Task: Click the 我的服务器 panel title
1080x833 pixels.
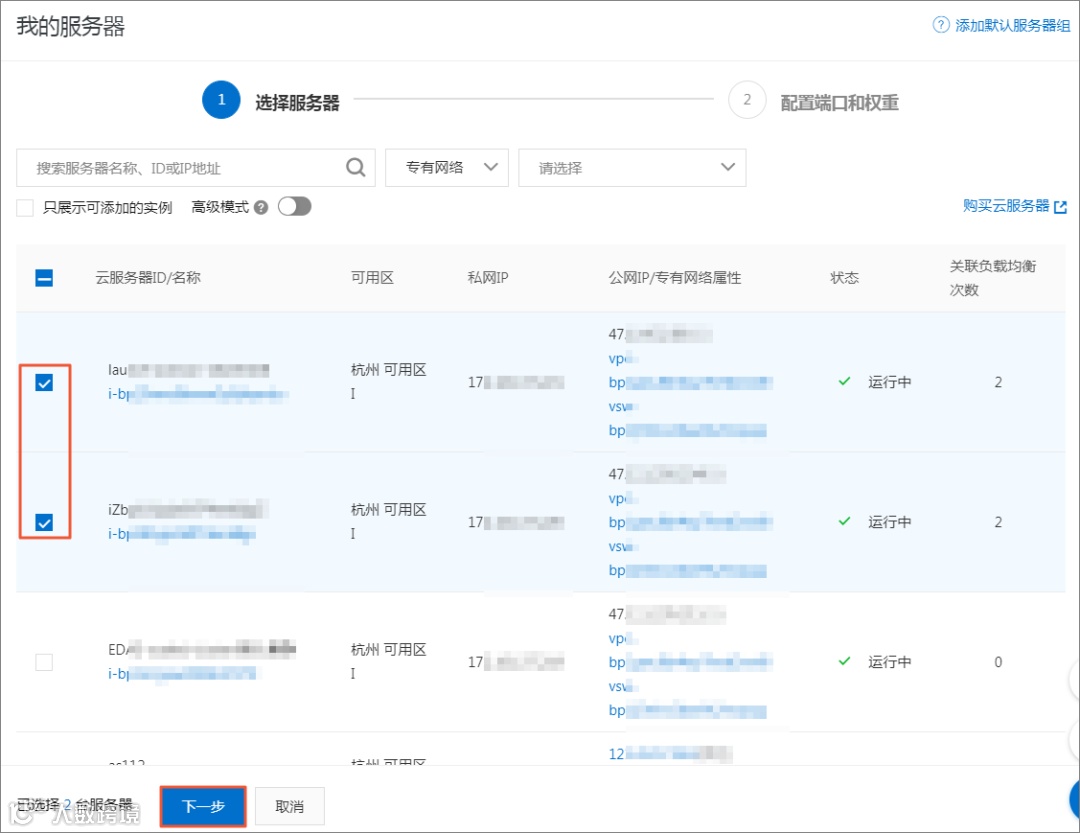Action: click(71, 26)
